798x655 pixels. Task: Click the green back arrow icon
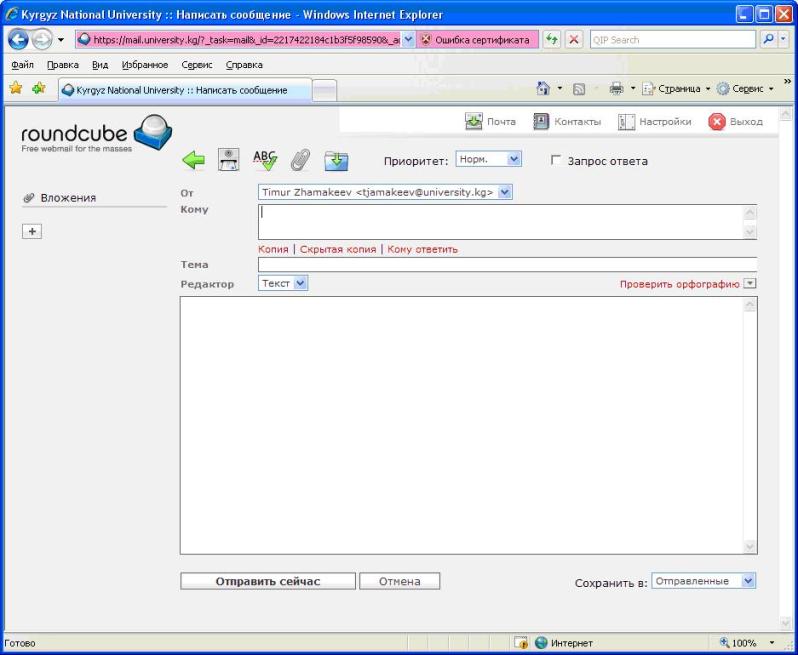coord(193,161)
